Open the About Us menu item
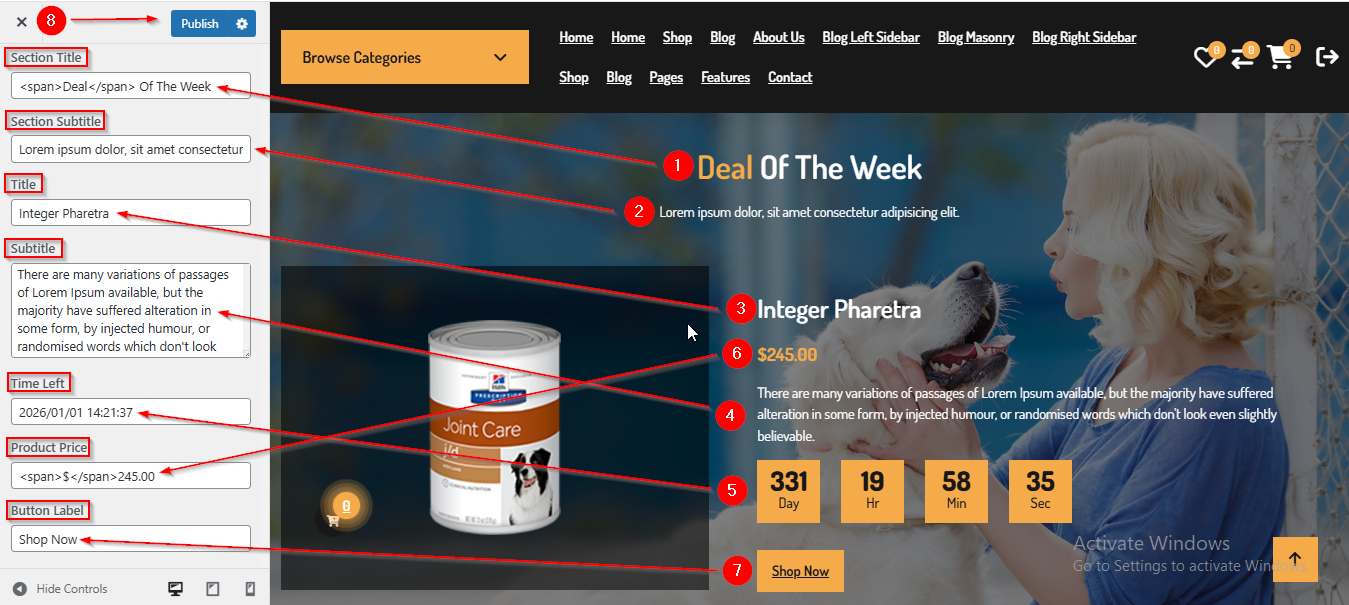The height and width of the screenshot is (605, 1349). click(779, 37)
